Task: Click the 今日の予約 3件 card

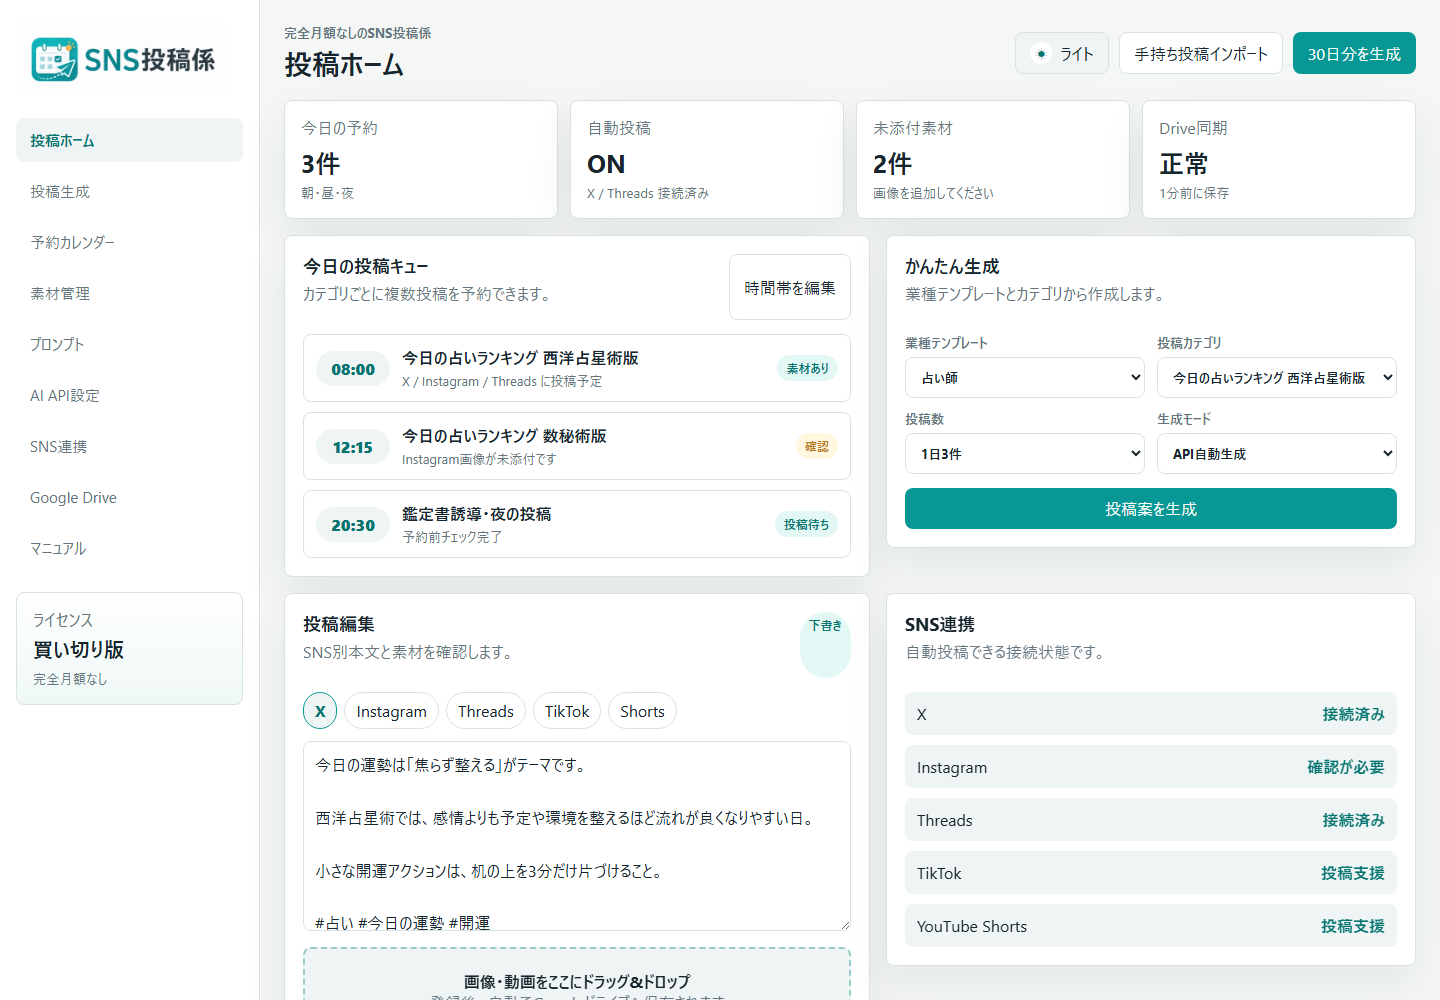Action: 421,159
